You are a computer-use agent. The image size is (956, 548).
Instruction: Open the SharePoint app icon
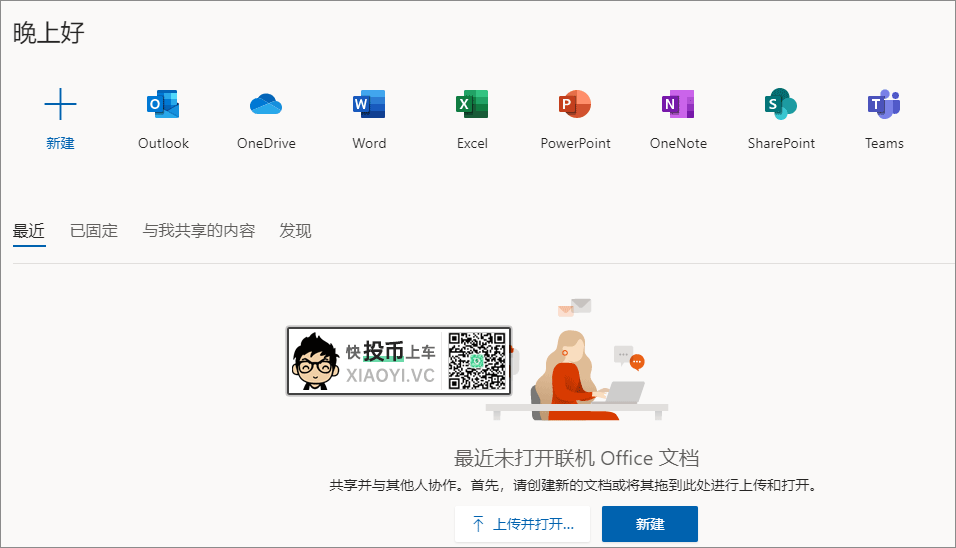pyautogui.click(x=781, y=104)
